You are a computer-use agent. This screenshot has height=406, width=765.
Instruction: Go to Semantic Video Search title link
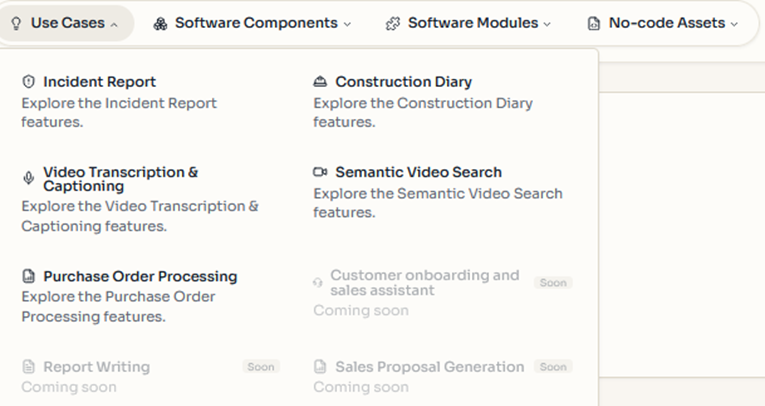point(418,172)
